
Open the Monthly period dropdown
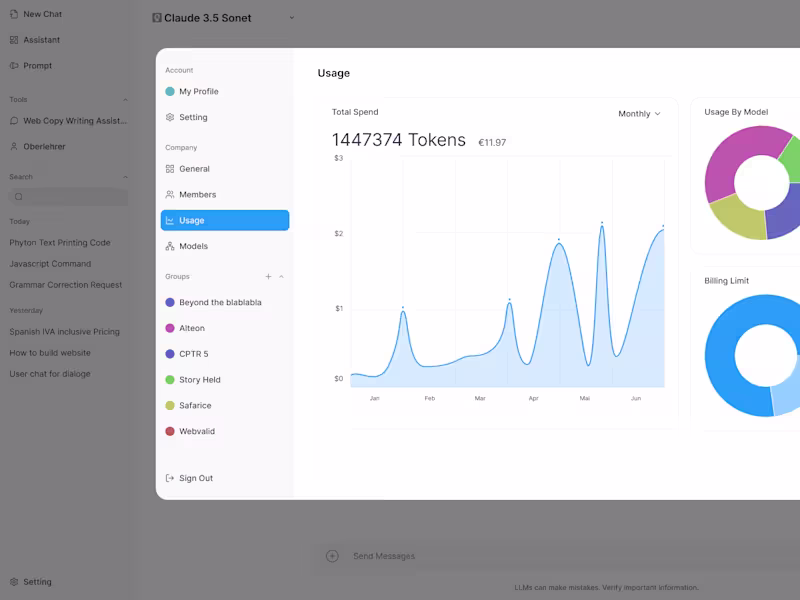pos(639,114)
